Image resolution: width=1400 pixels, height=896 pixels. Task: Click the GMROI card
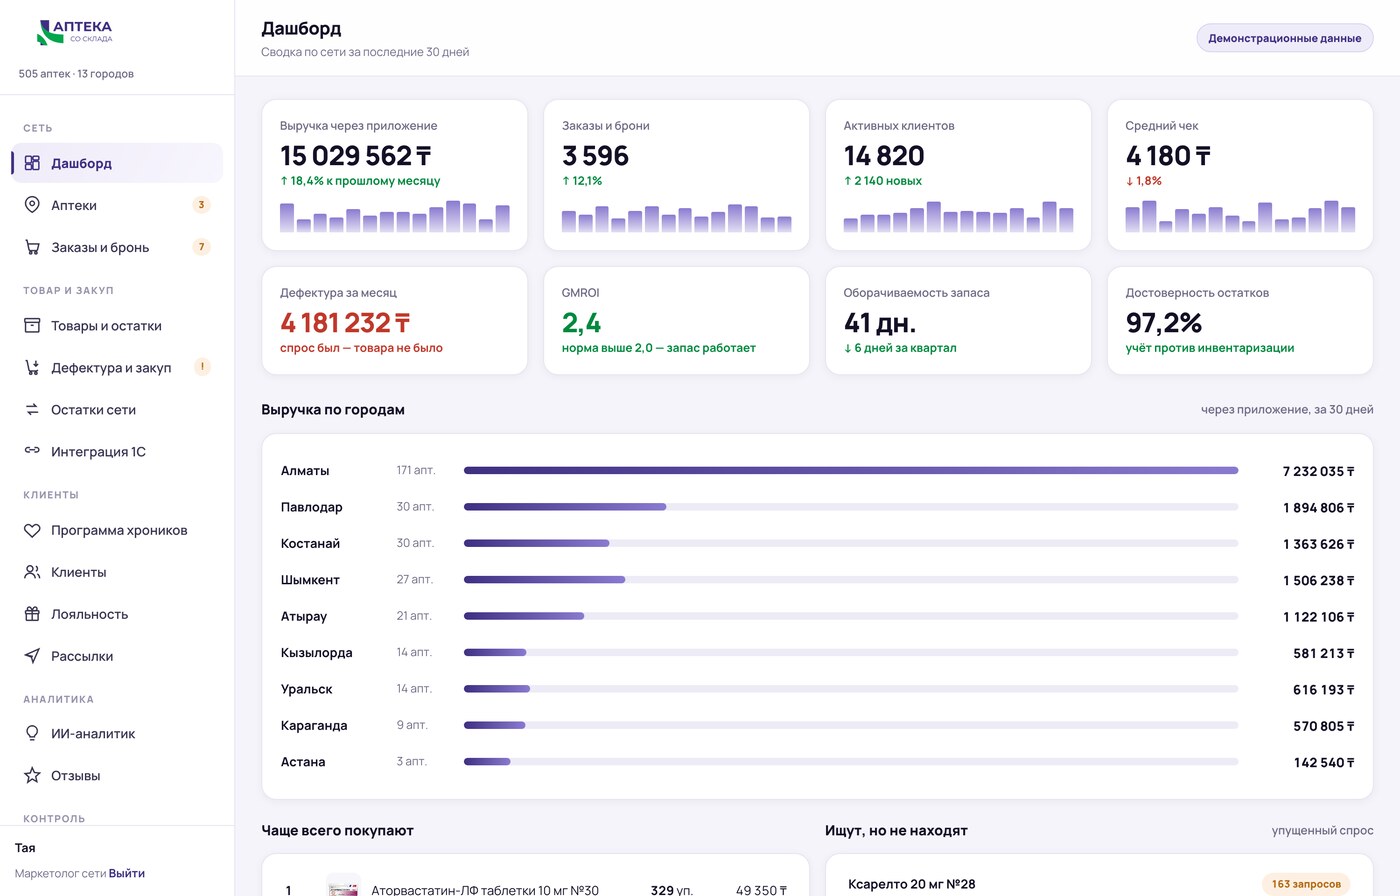676,321
